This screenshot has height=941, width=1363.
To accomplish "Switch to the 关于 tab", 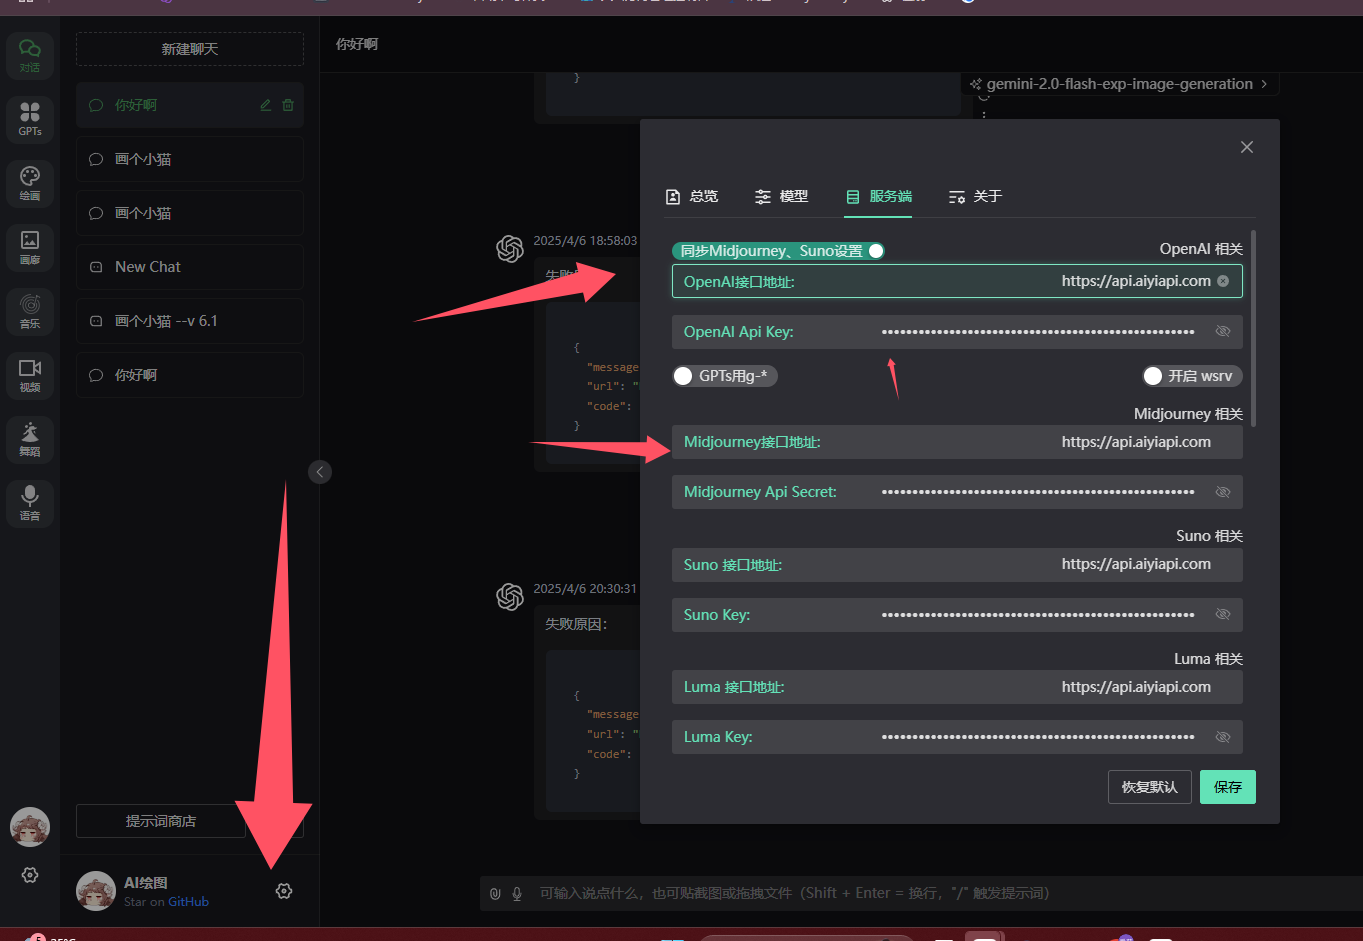I will (975, 196).
